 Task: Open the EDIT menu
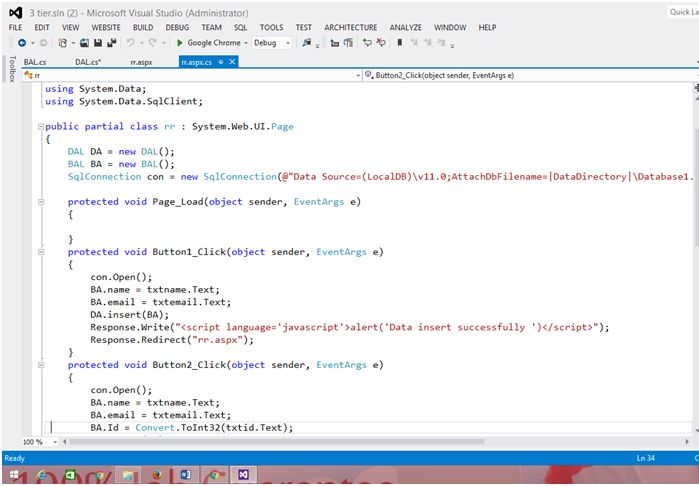pyautogui.click(x=42, y=28)
